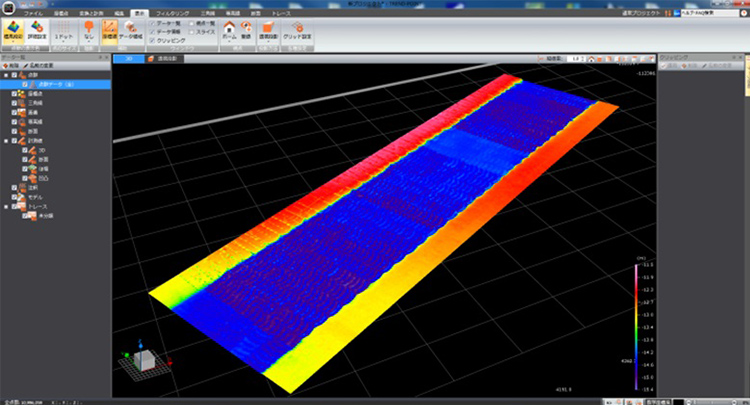Close the データ一覧 panel
Image resolution: width=750 pixels, height=405 pixels.
tap(107, 57)
